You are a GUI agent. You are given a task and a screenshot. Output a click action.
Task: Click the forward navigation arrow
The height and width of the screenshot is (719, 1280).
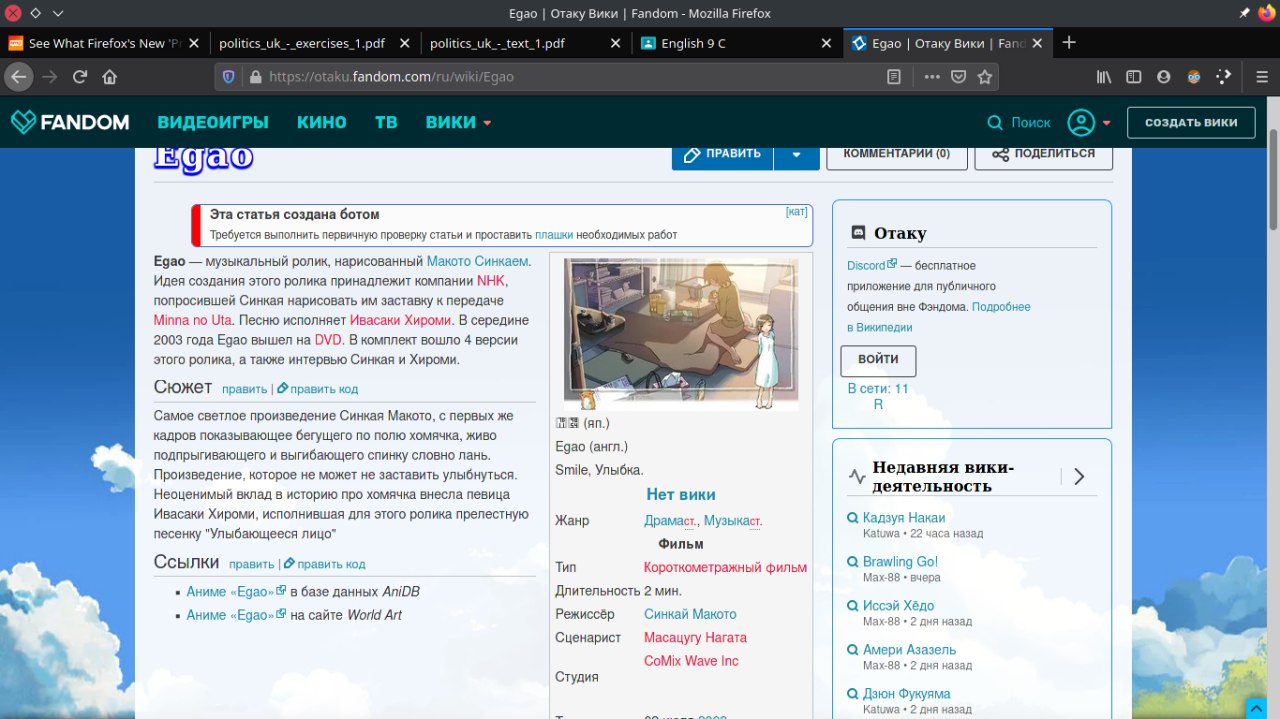[50, 77]
